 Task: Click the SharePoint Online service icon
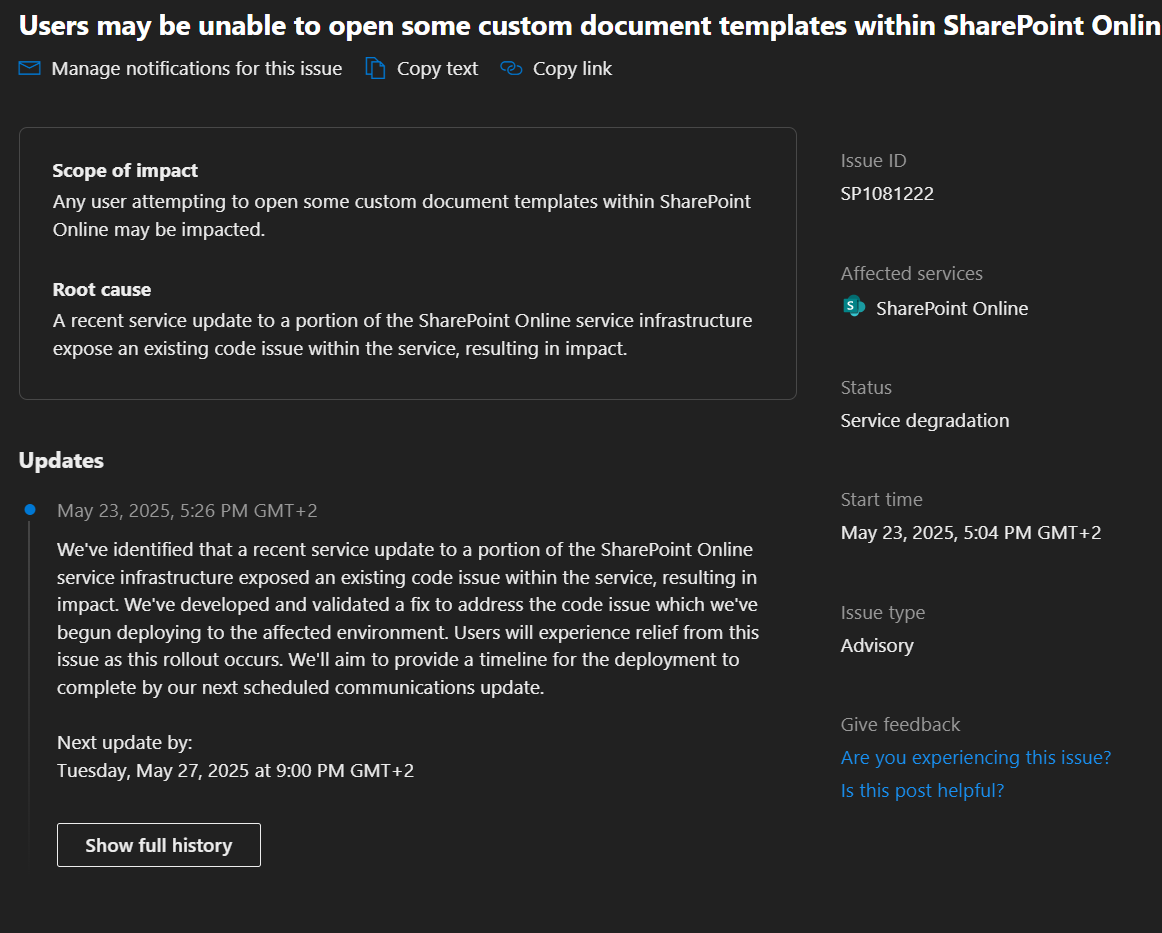pos(854,306)
